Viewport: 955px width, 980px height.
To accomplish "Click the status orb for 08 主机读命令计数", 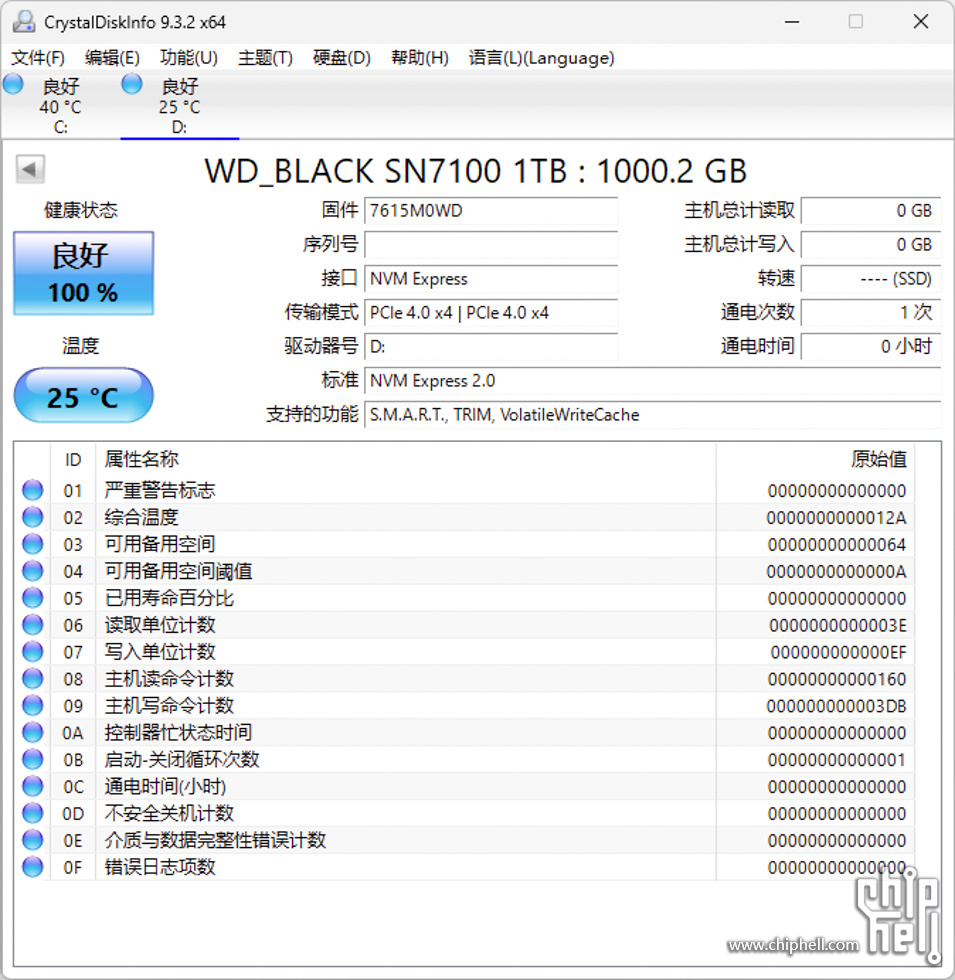I will [32, 678].
